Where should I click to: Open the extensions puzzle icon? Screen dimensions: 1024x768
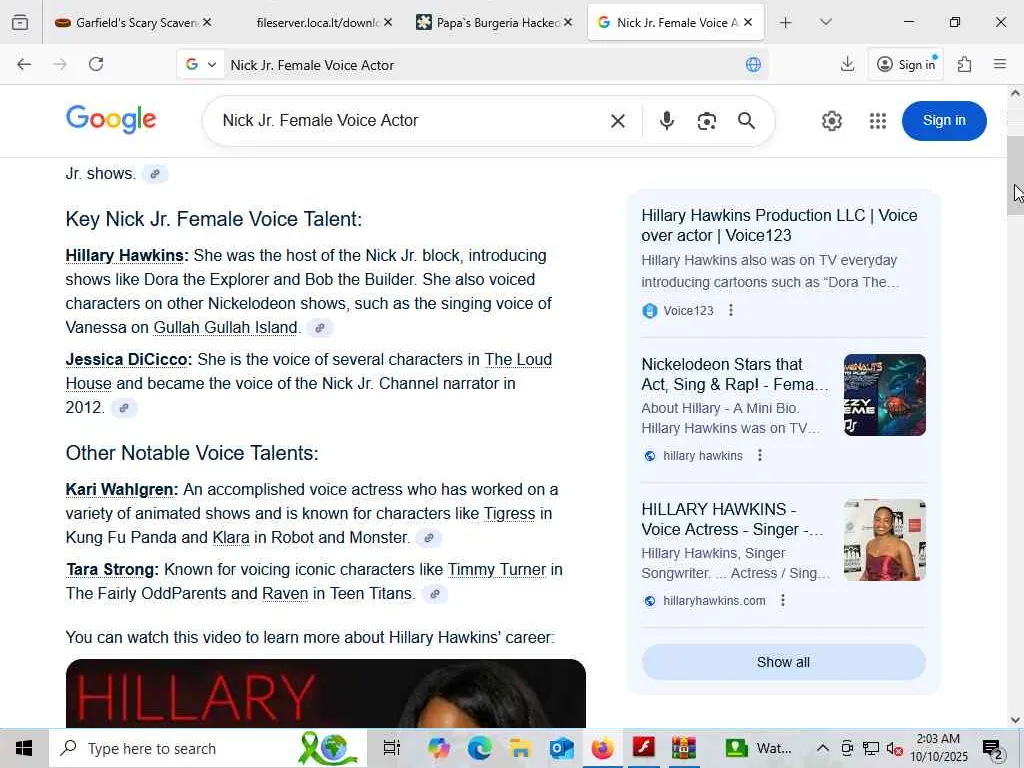point(964,64)
